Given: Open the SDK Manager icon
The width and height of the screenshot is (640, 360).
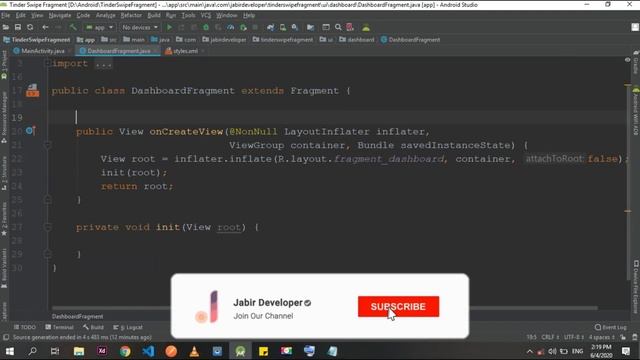Looking at the screenshot, I should point(295,27).
